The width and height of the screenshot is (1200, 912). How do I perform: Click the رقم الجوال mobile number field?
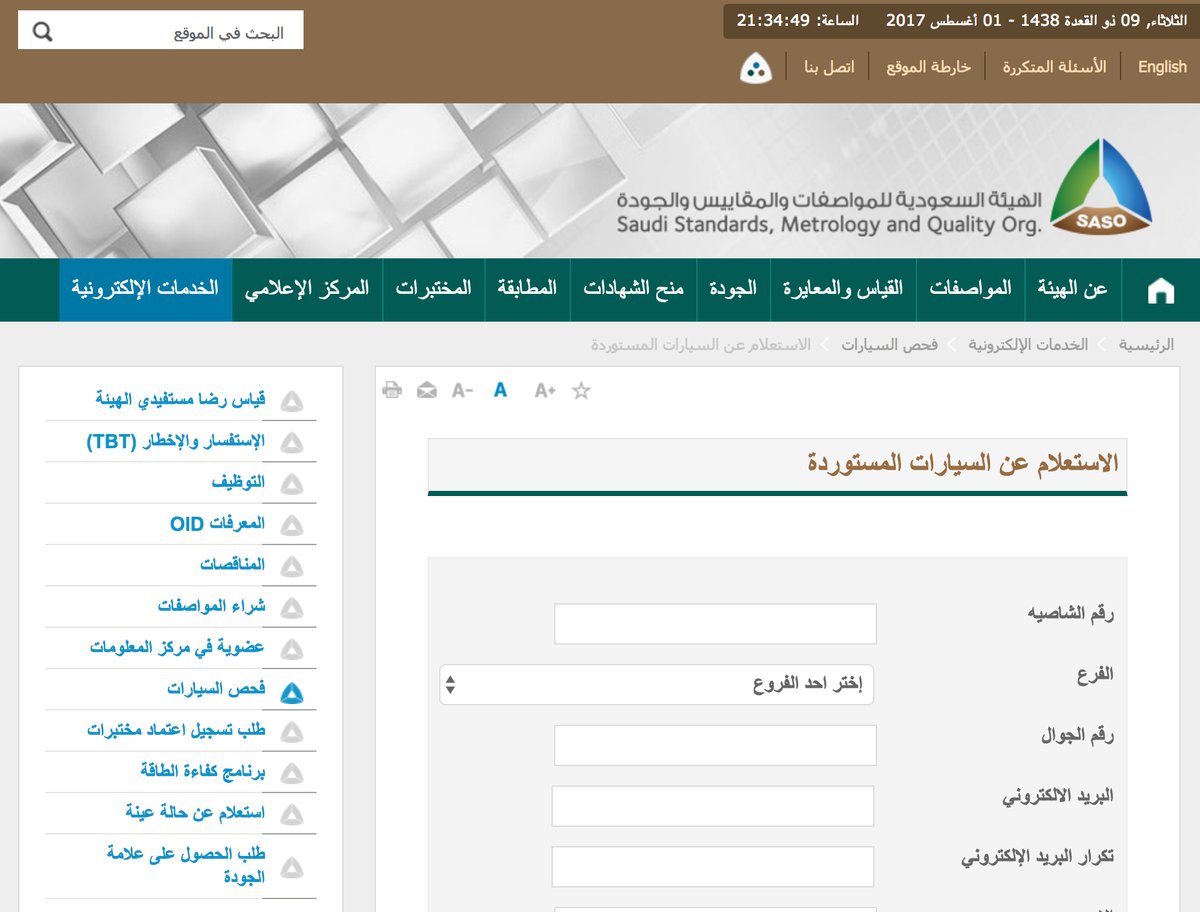click(715, 745)
